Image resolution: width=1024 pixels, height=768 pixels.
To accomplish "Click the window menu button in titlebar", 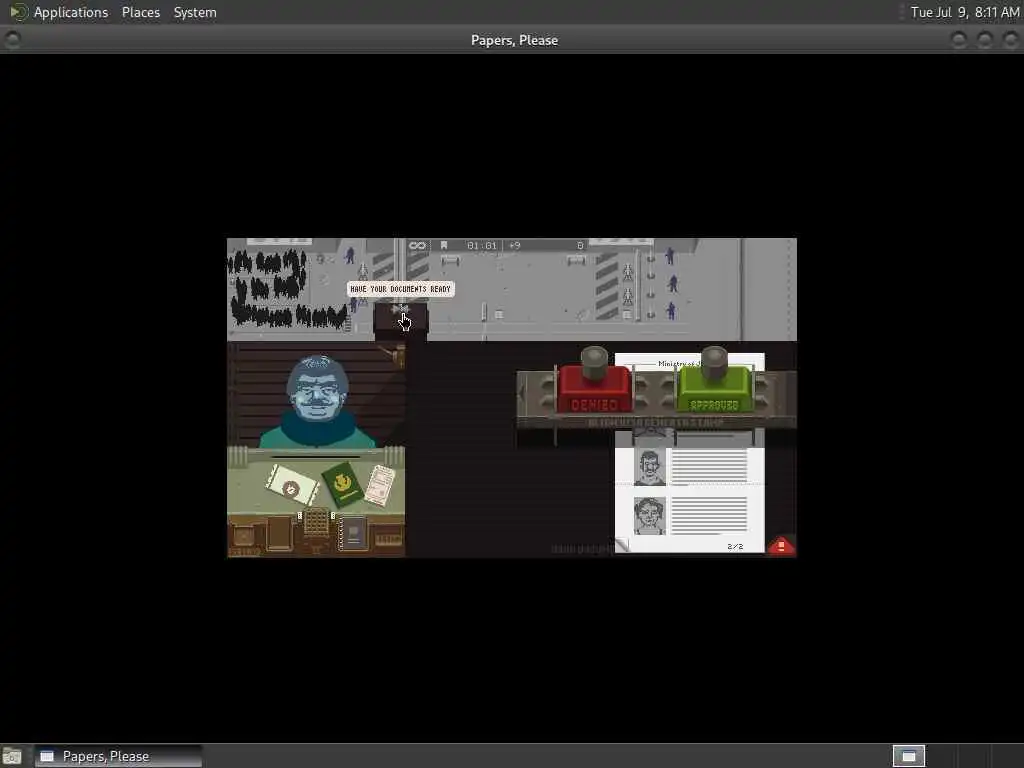I will click(x=12, y=40).
